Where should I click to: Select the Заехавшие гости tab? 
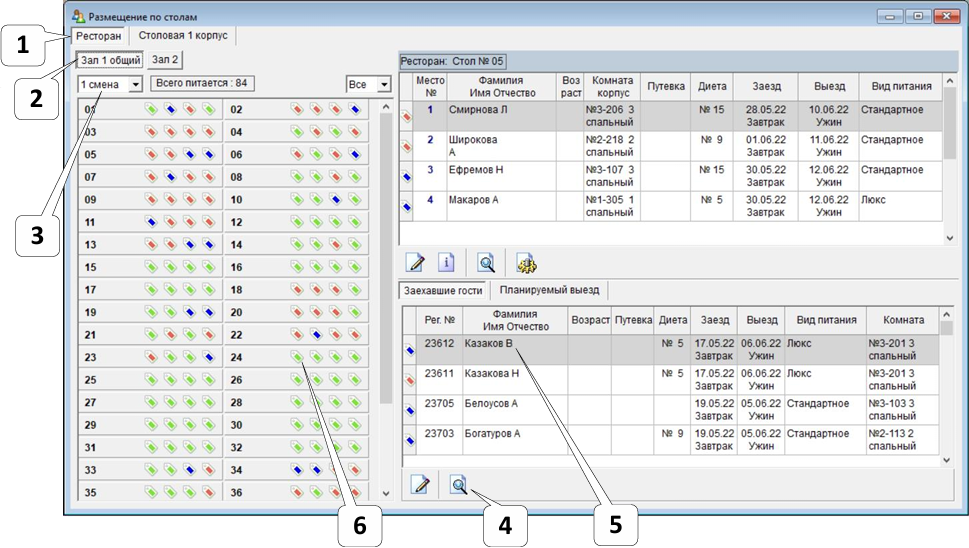pos(443,290)
